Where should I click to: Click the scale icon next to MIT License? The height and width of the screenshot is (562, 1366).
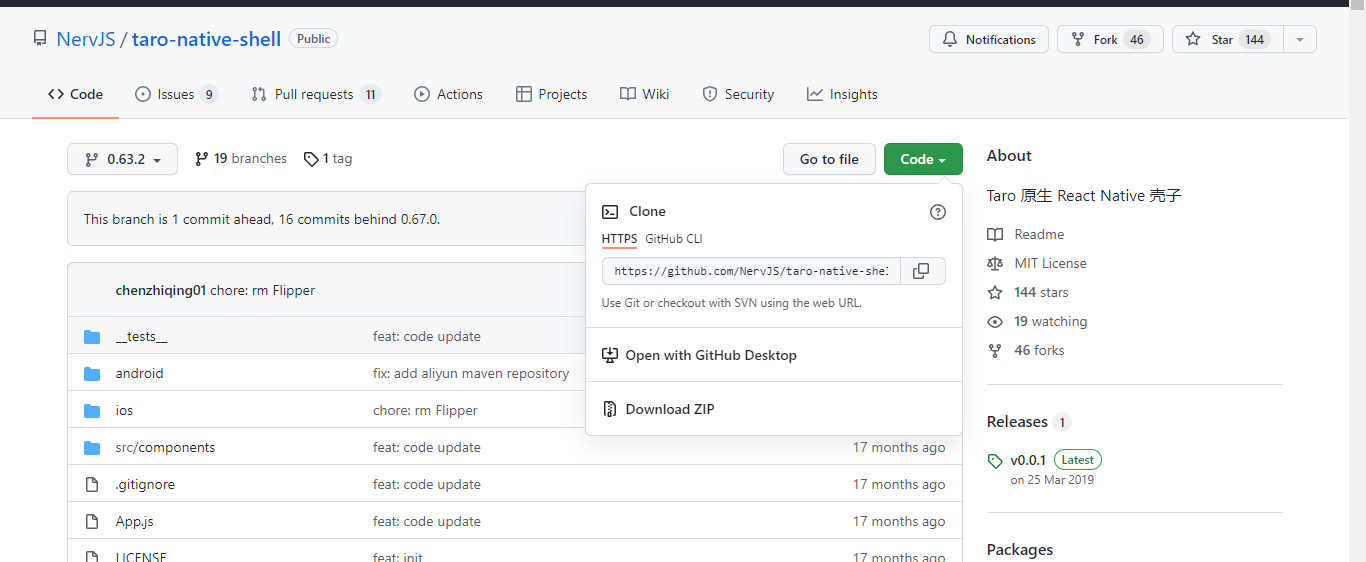(x=995, y=263)
